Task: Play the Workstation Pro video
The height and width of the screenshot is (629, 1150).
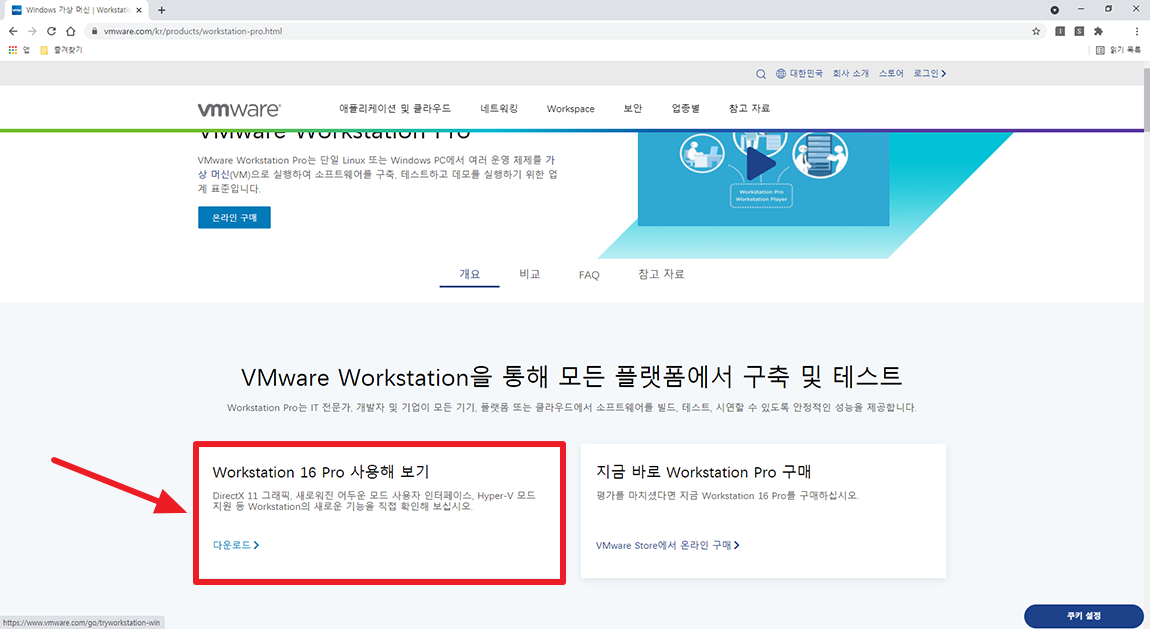Action: [761, 163]
